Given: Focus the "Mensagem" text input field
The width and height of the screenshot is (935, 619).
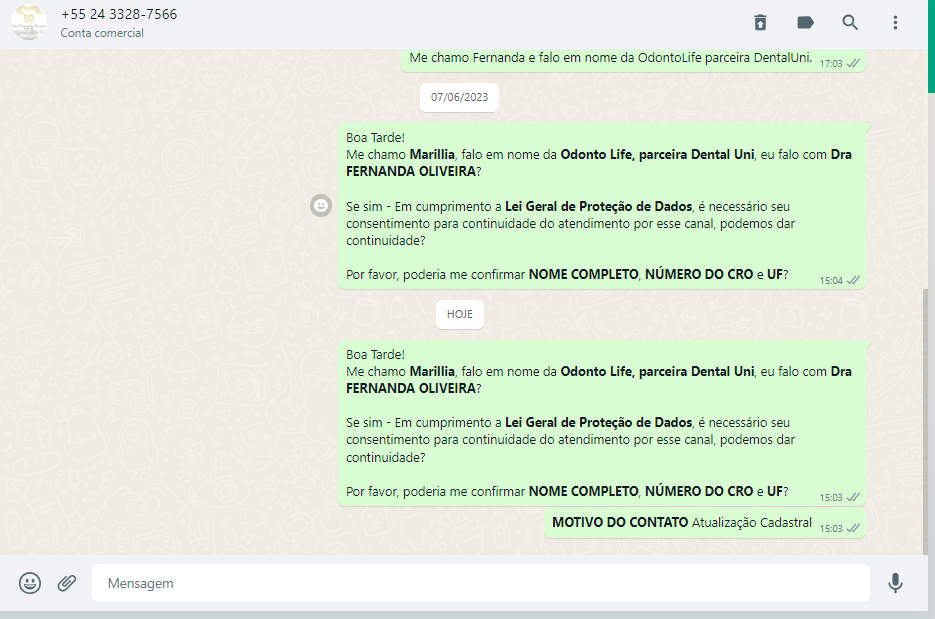Looking at the screenshot, I should [480, 583].
